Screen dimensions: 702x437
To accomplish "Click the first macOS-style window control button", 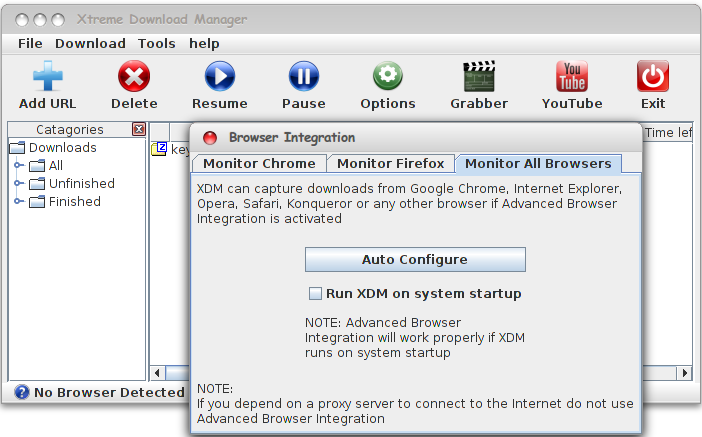I will [x=21, y=20].
